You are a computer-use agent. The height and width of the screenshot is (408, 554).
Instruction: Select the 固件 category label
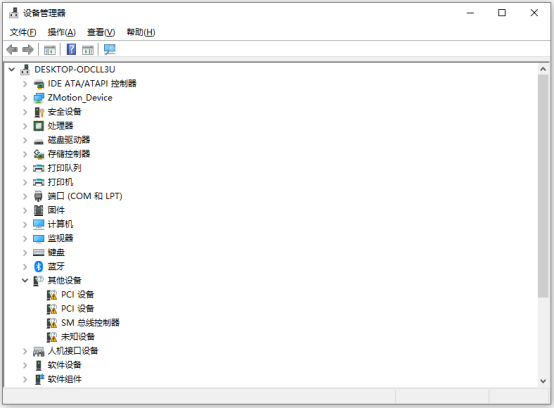tap(56, 210)
